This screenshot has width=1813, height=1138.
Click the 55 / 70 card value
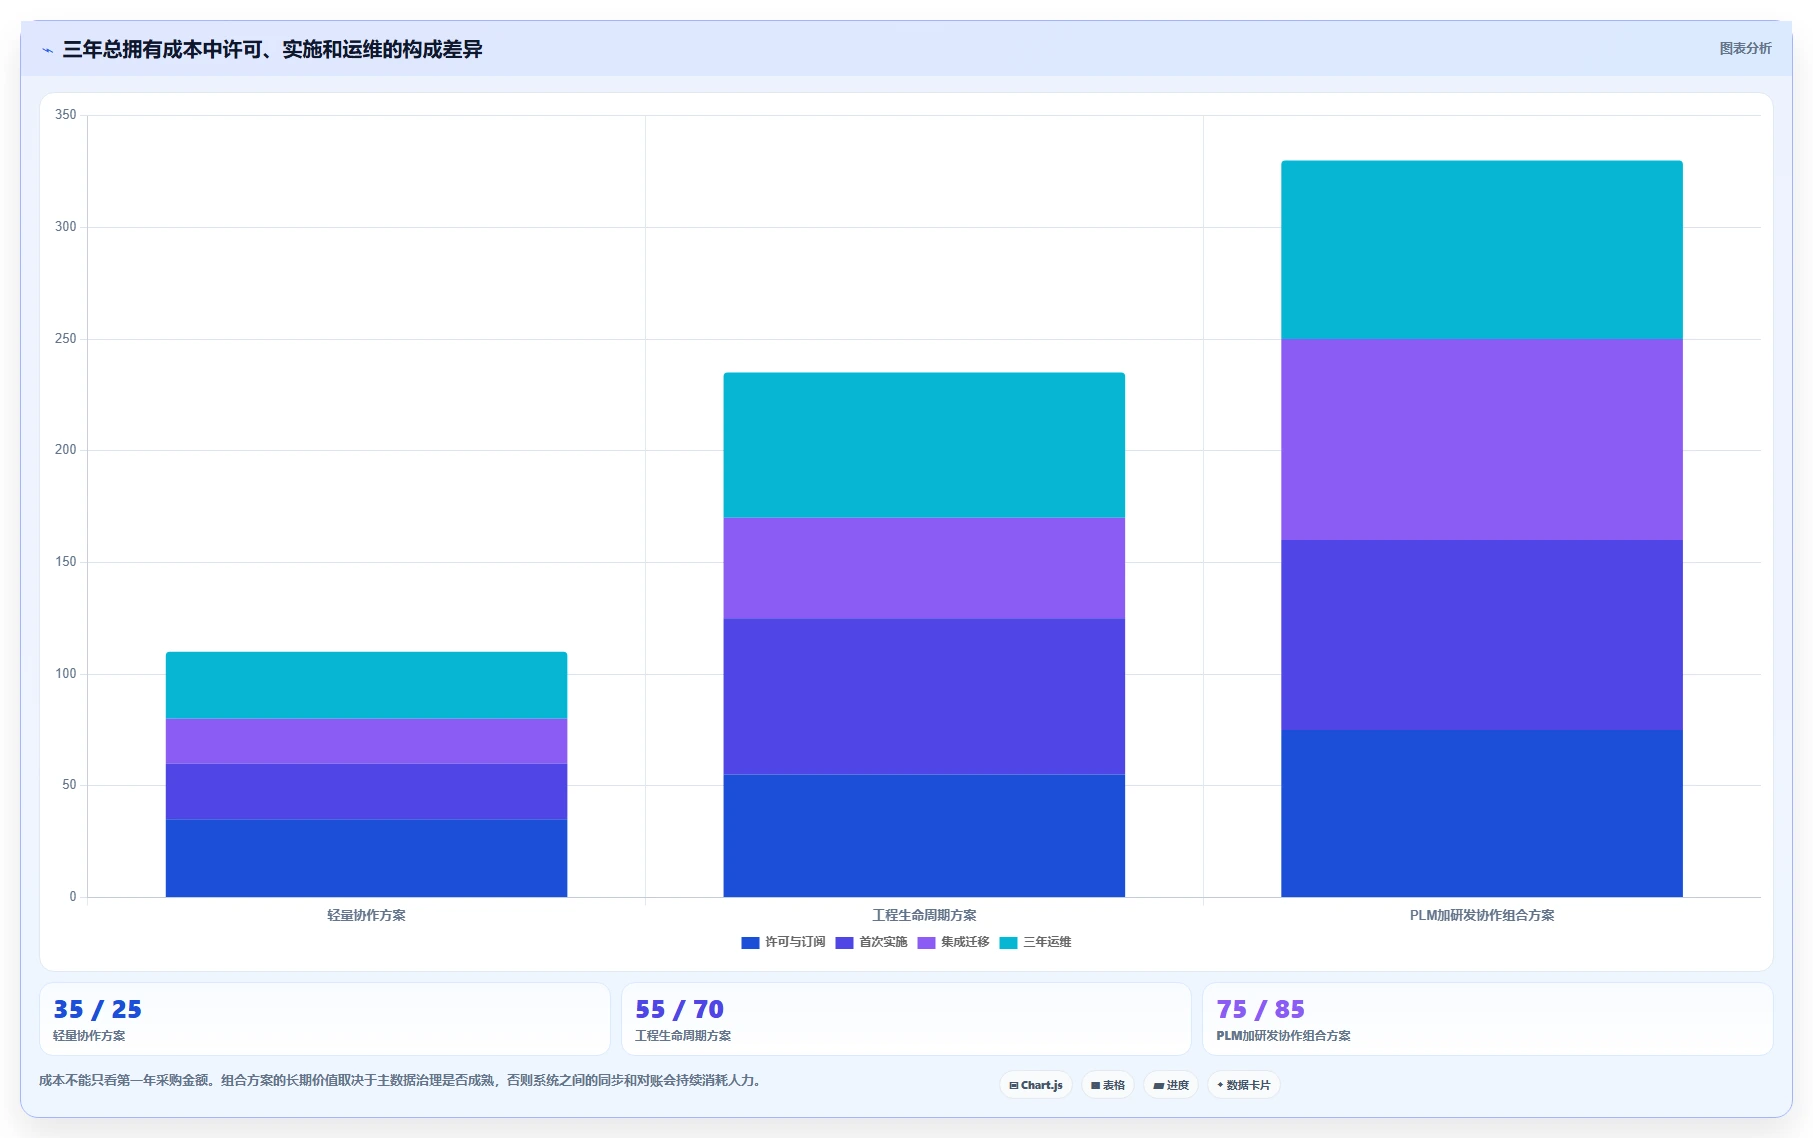679,1009
